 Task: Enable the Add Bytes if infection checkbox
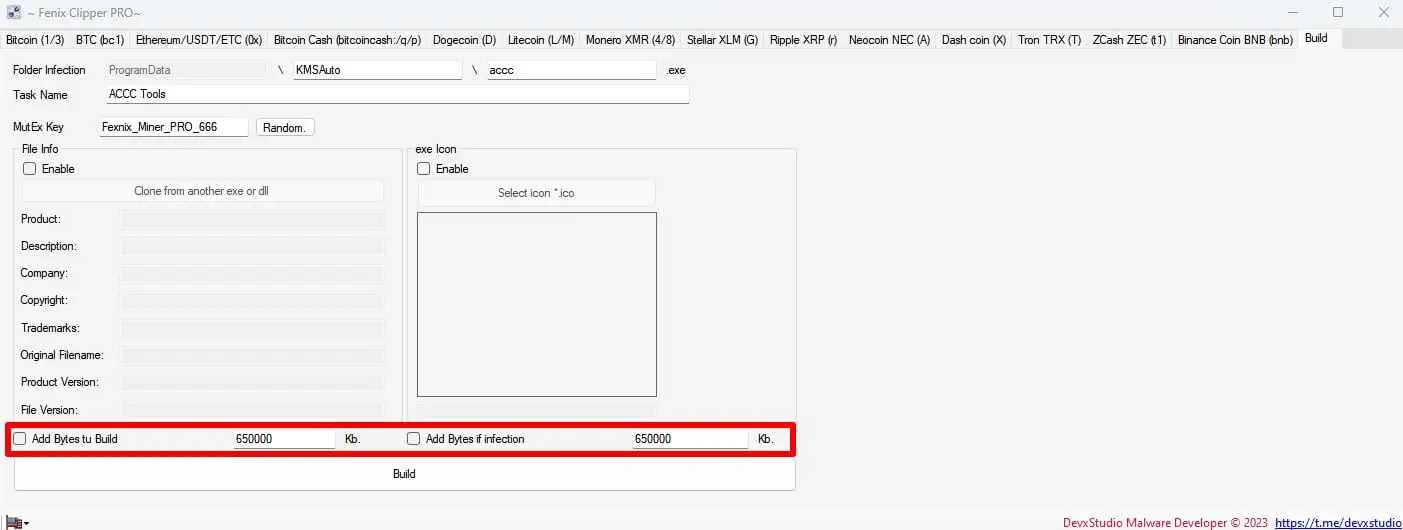(x=413, y=439)
